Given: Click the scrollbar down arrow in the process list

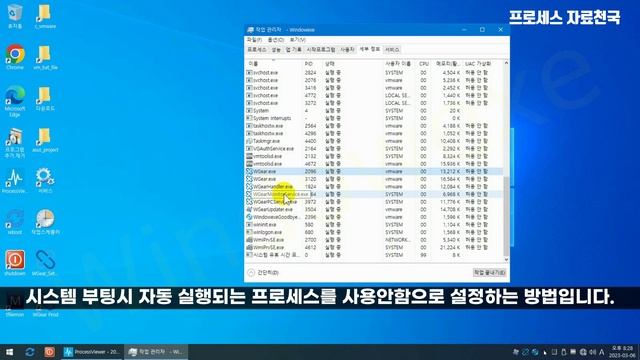Looking at the screenshot, I should pyautogui.click(x=506, y=259).
